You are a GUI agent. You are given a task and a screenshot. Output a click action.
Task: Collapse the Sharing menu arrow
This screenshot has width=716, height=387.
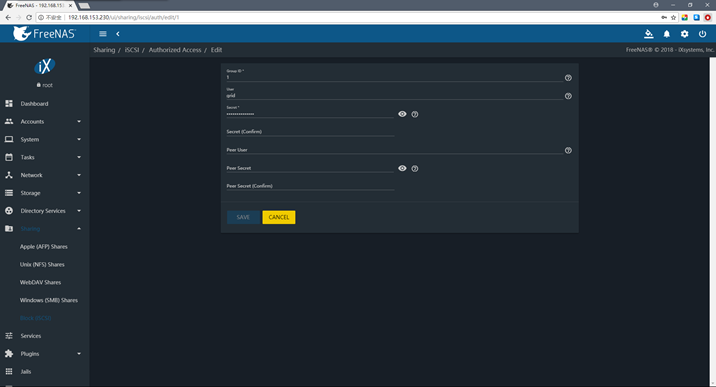79,229
